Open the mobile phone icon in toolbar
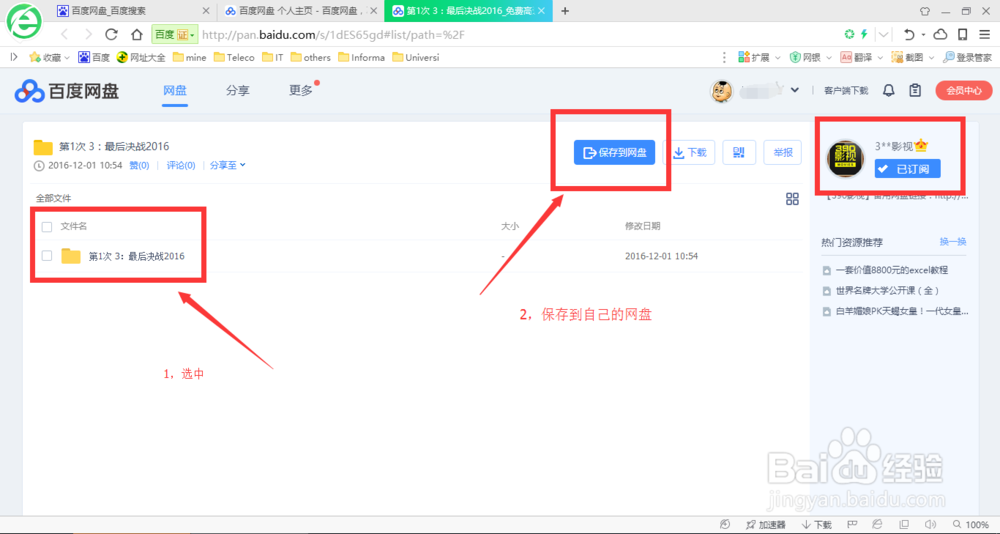This screenshot has width=1000, height=534. click(x=962, y=34)
